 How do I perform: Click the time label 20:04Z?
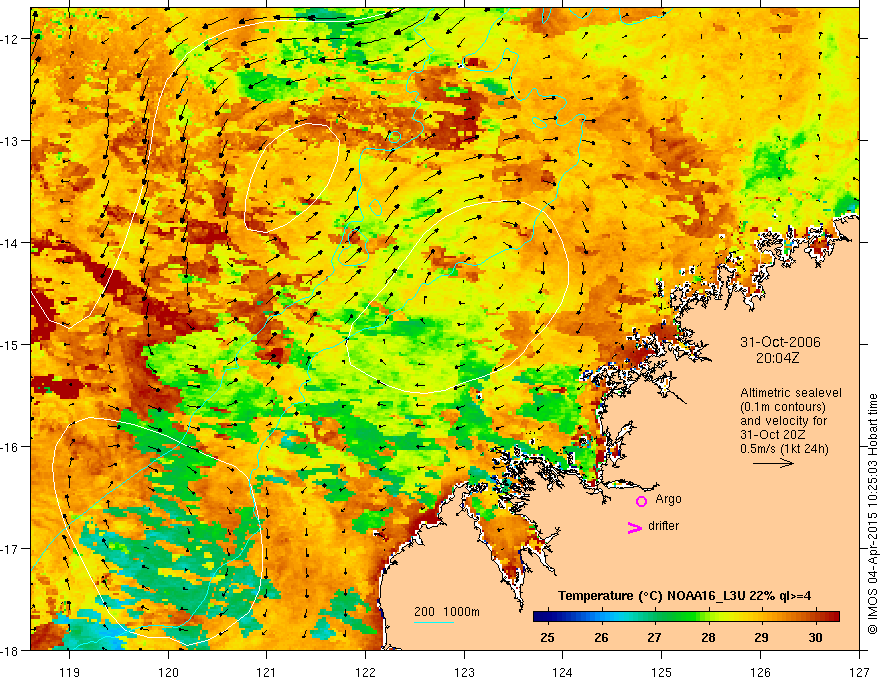point(777,358)
